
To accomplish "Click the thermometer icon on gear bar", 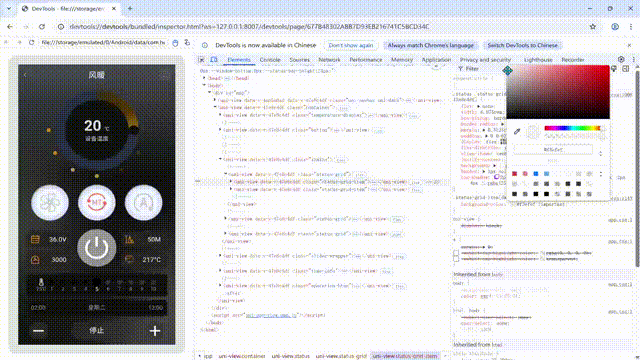I will click(x=41, y=282).
